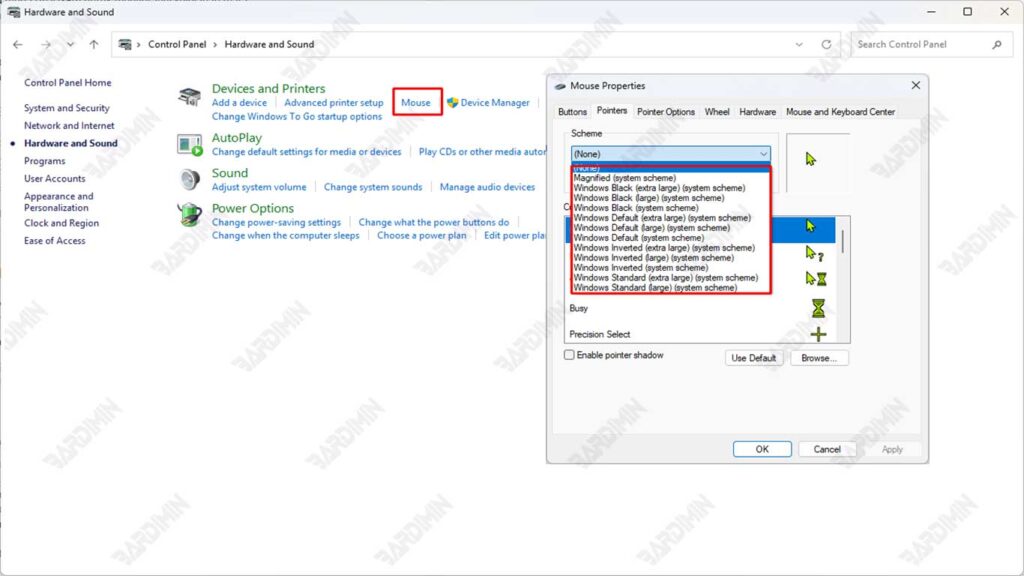Choose Windows Inverted (large) scheme
This screenshot has width=1024, height=576.
coord(654,258)
